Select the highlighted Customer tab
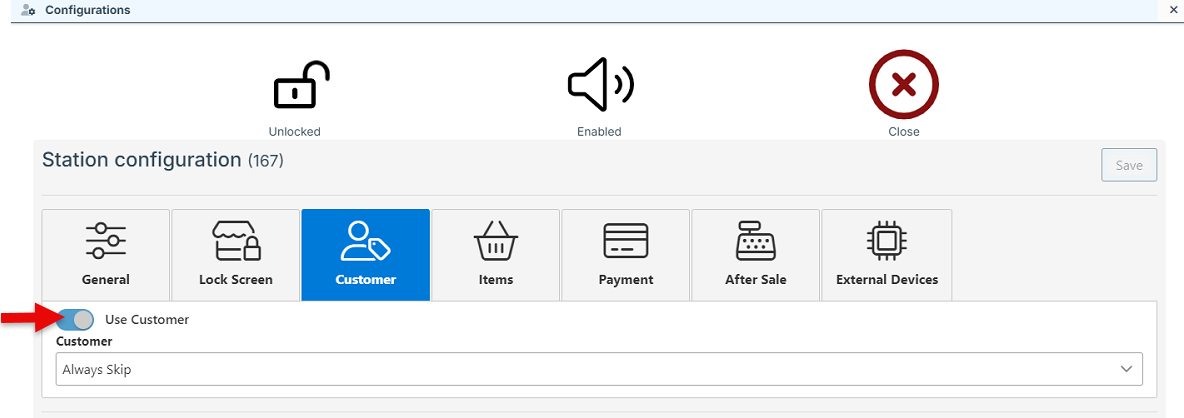Image resolution: width=1184 pixels, height=418 pixels. point(366,255)
